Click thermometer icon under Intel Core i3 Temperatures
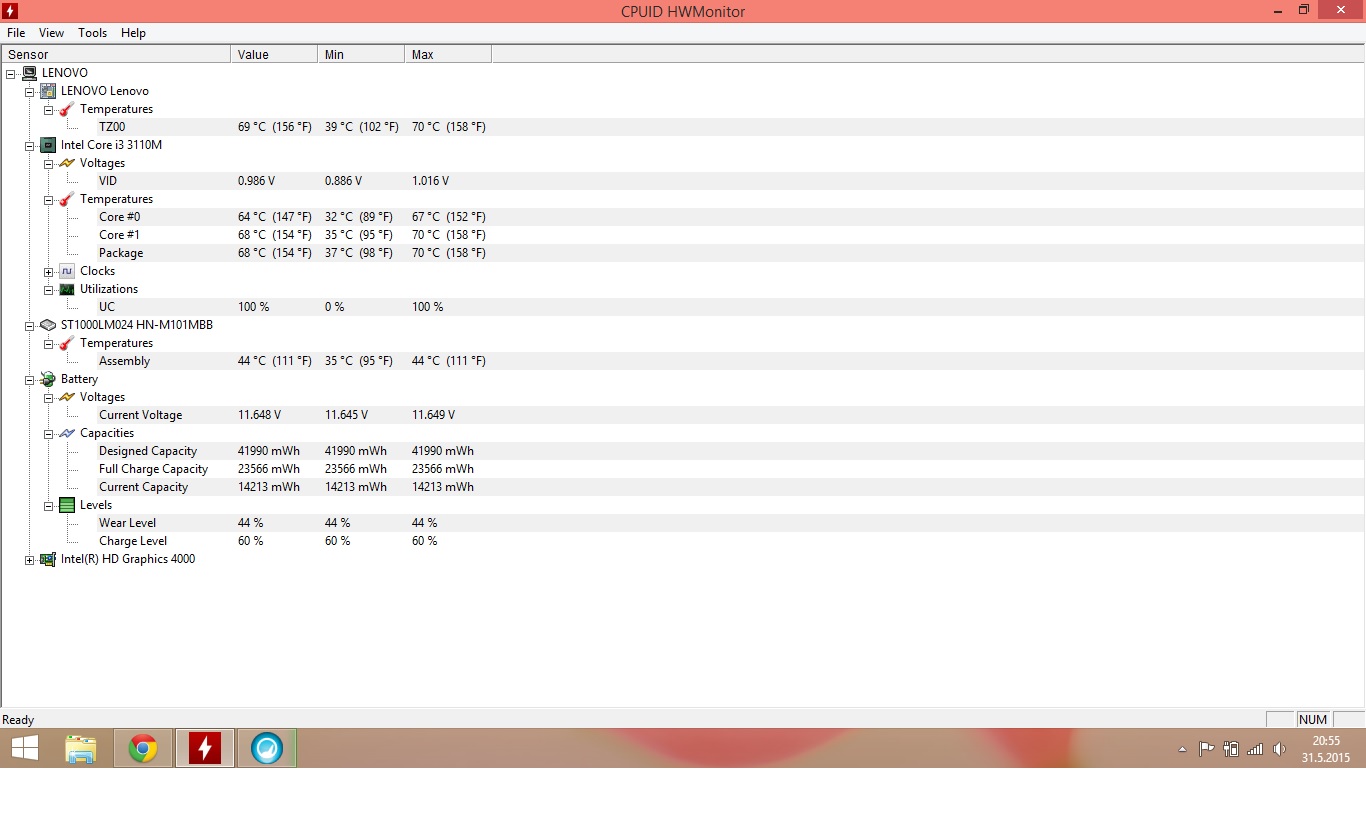Image resolution: width=1366 pixels, height=838 pixels. click(x=67, y=199)
